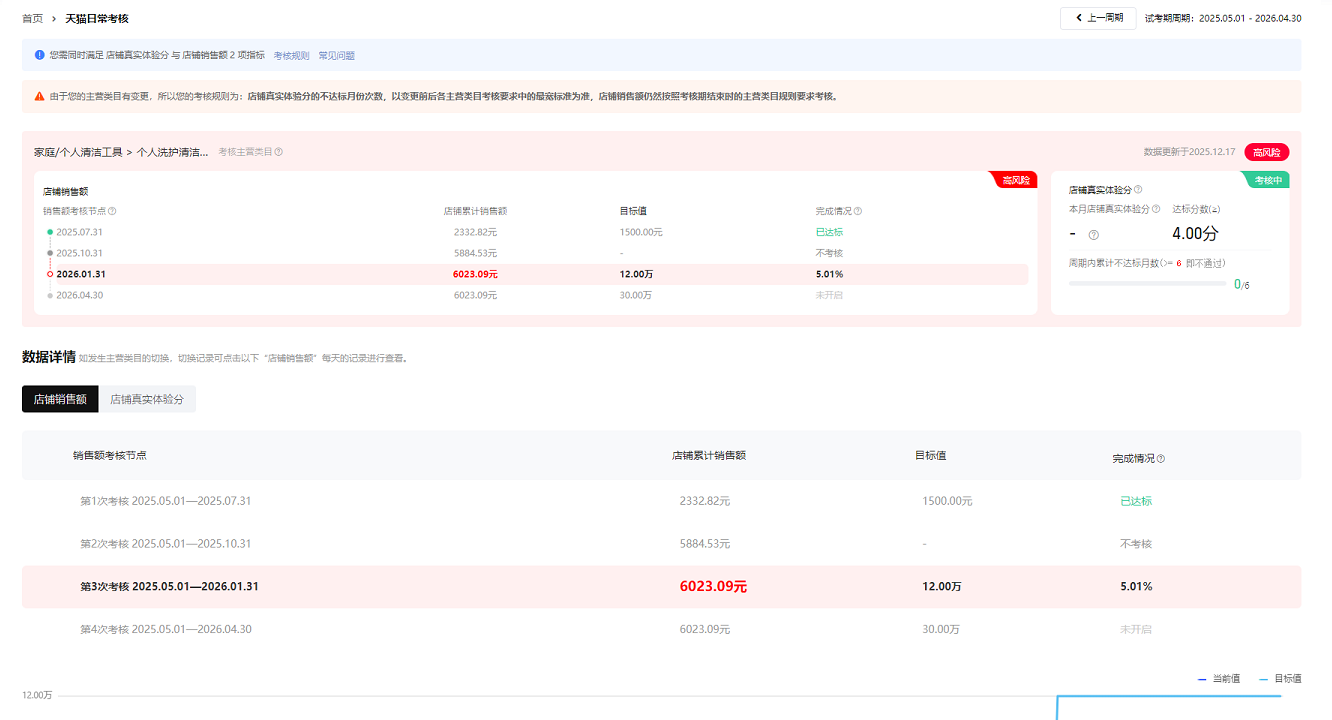Switch to the 店铺真实体验分 tab

coord(147,399)
